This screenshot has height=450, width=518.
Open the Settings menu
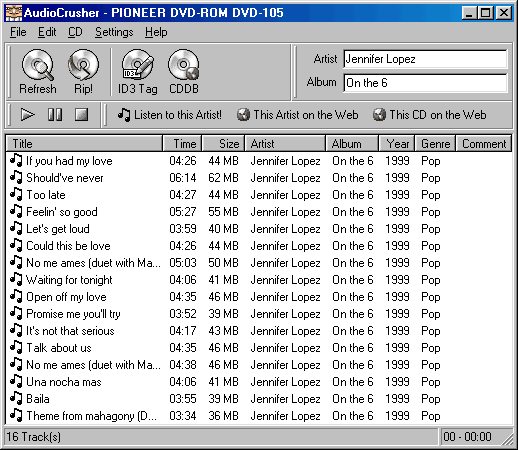(x=114, y=32)
